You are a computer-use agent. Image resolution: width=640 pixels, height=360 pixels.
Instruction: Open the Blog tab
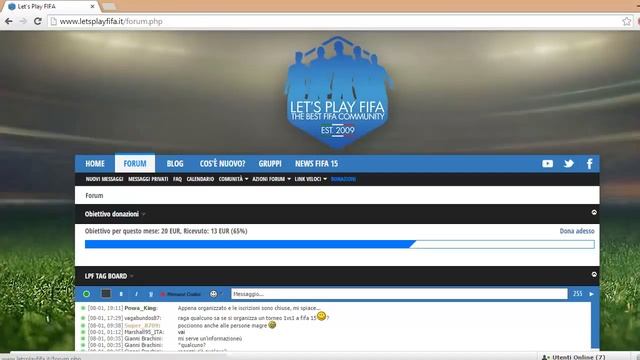coord(175,164)
